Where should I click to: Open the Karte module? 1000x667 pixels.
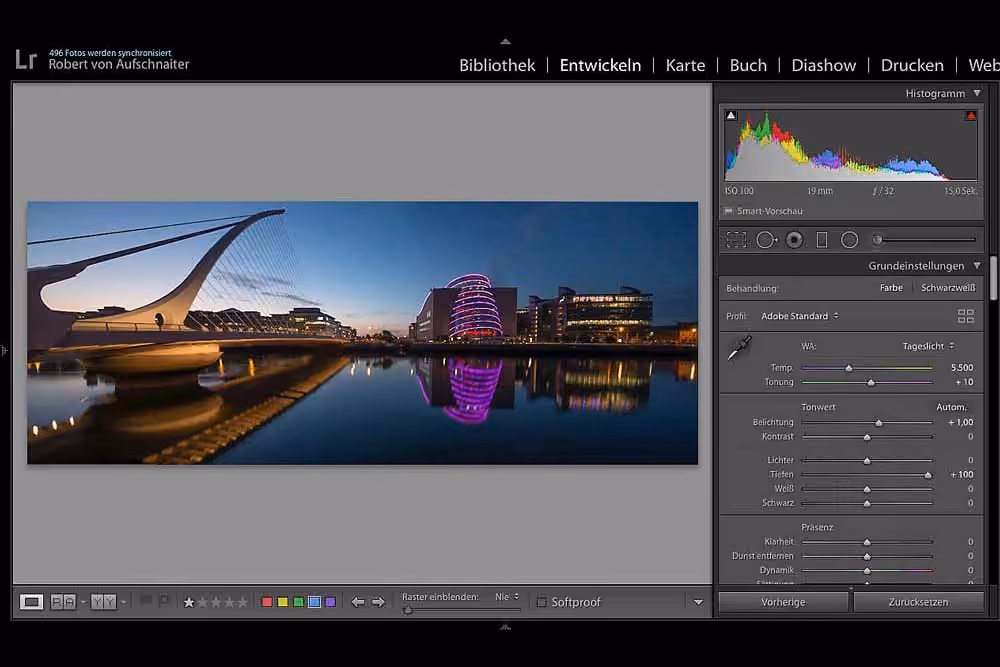click(x=686, y=66)
